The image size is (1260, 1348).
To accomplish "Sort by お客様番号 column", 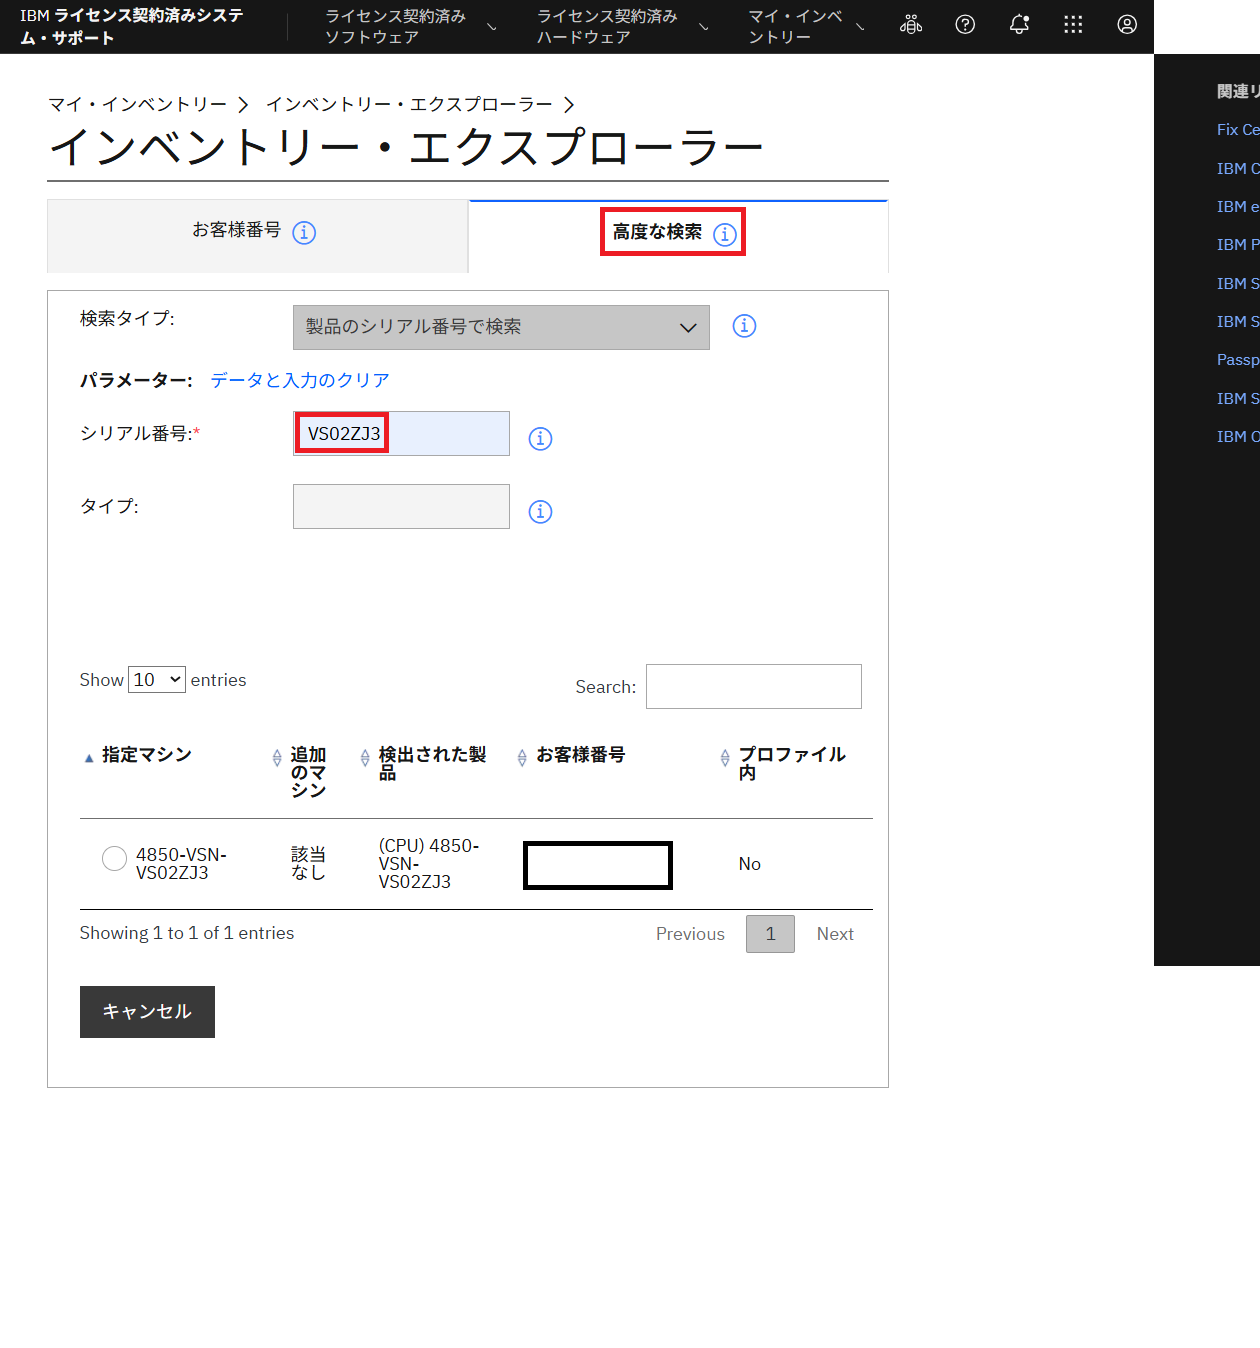I will tap(522, 758).
